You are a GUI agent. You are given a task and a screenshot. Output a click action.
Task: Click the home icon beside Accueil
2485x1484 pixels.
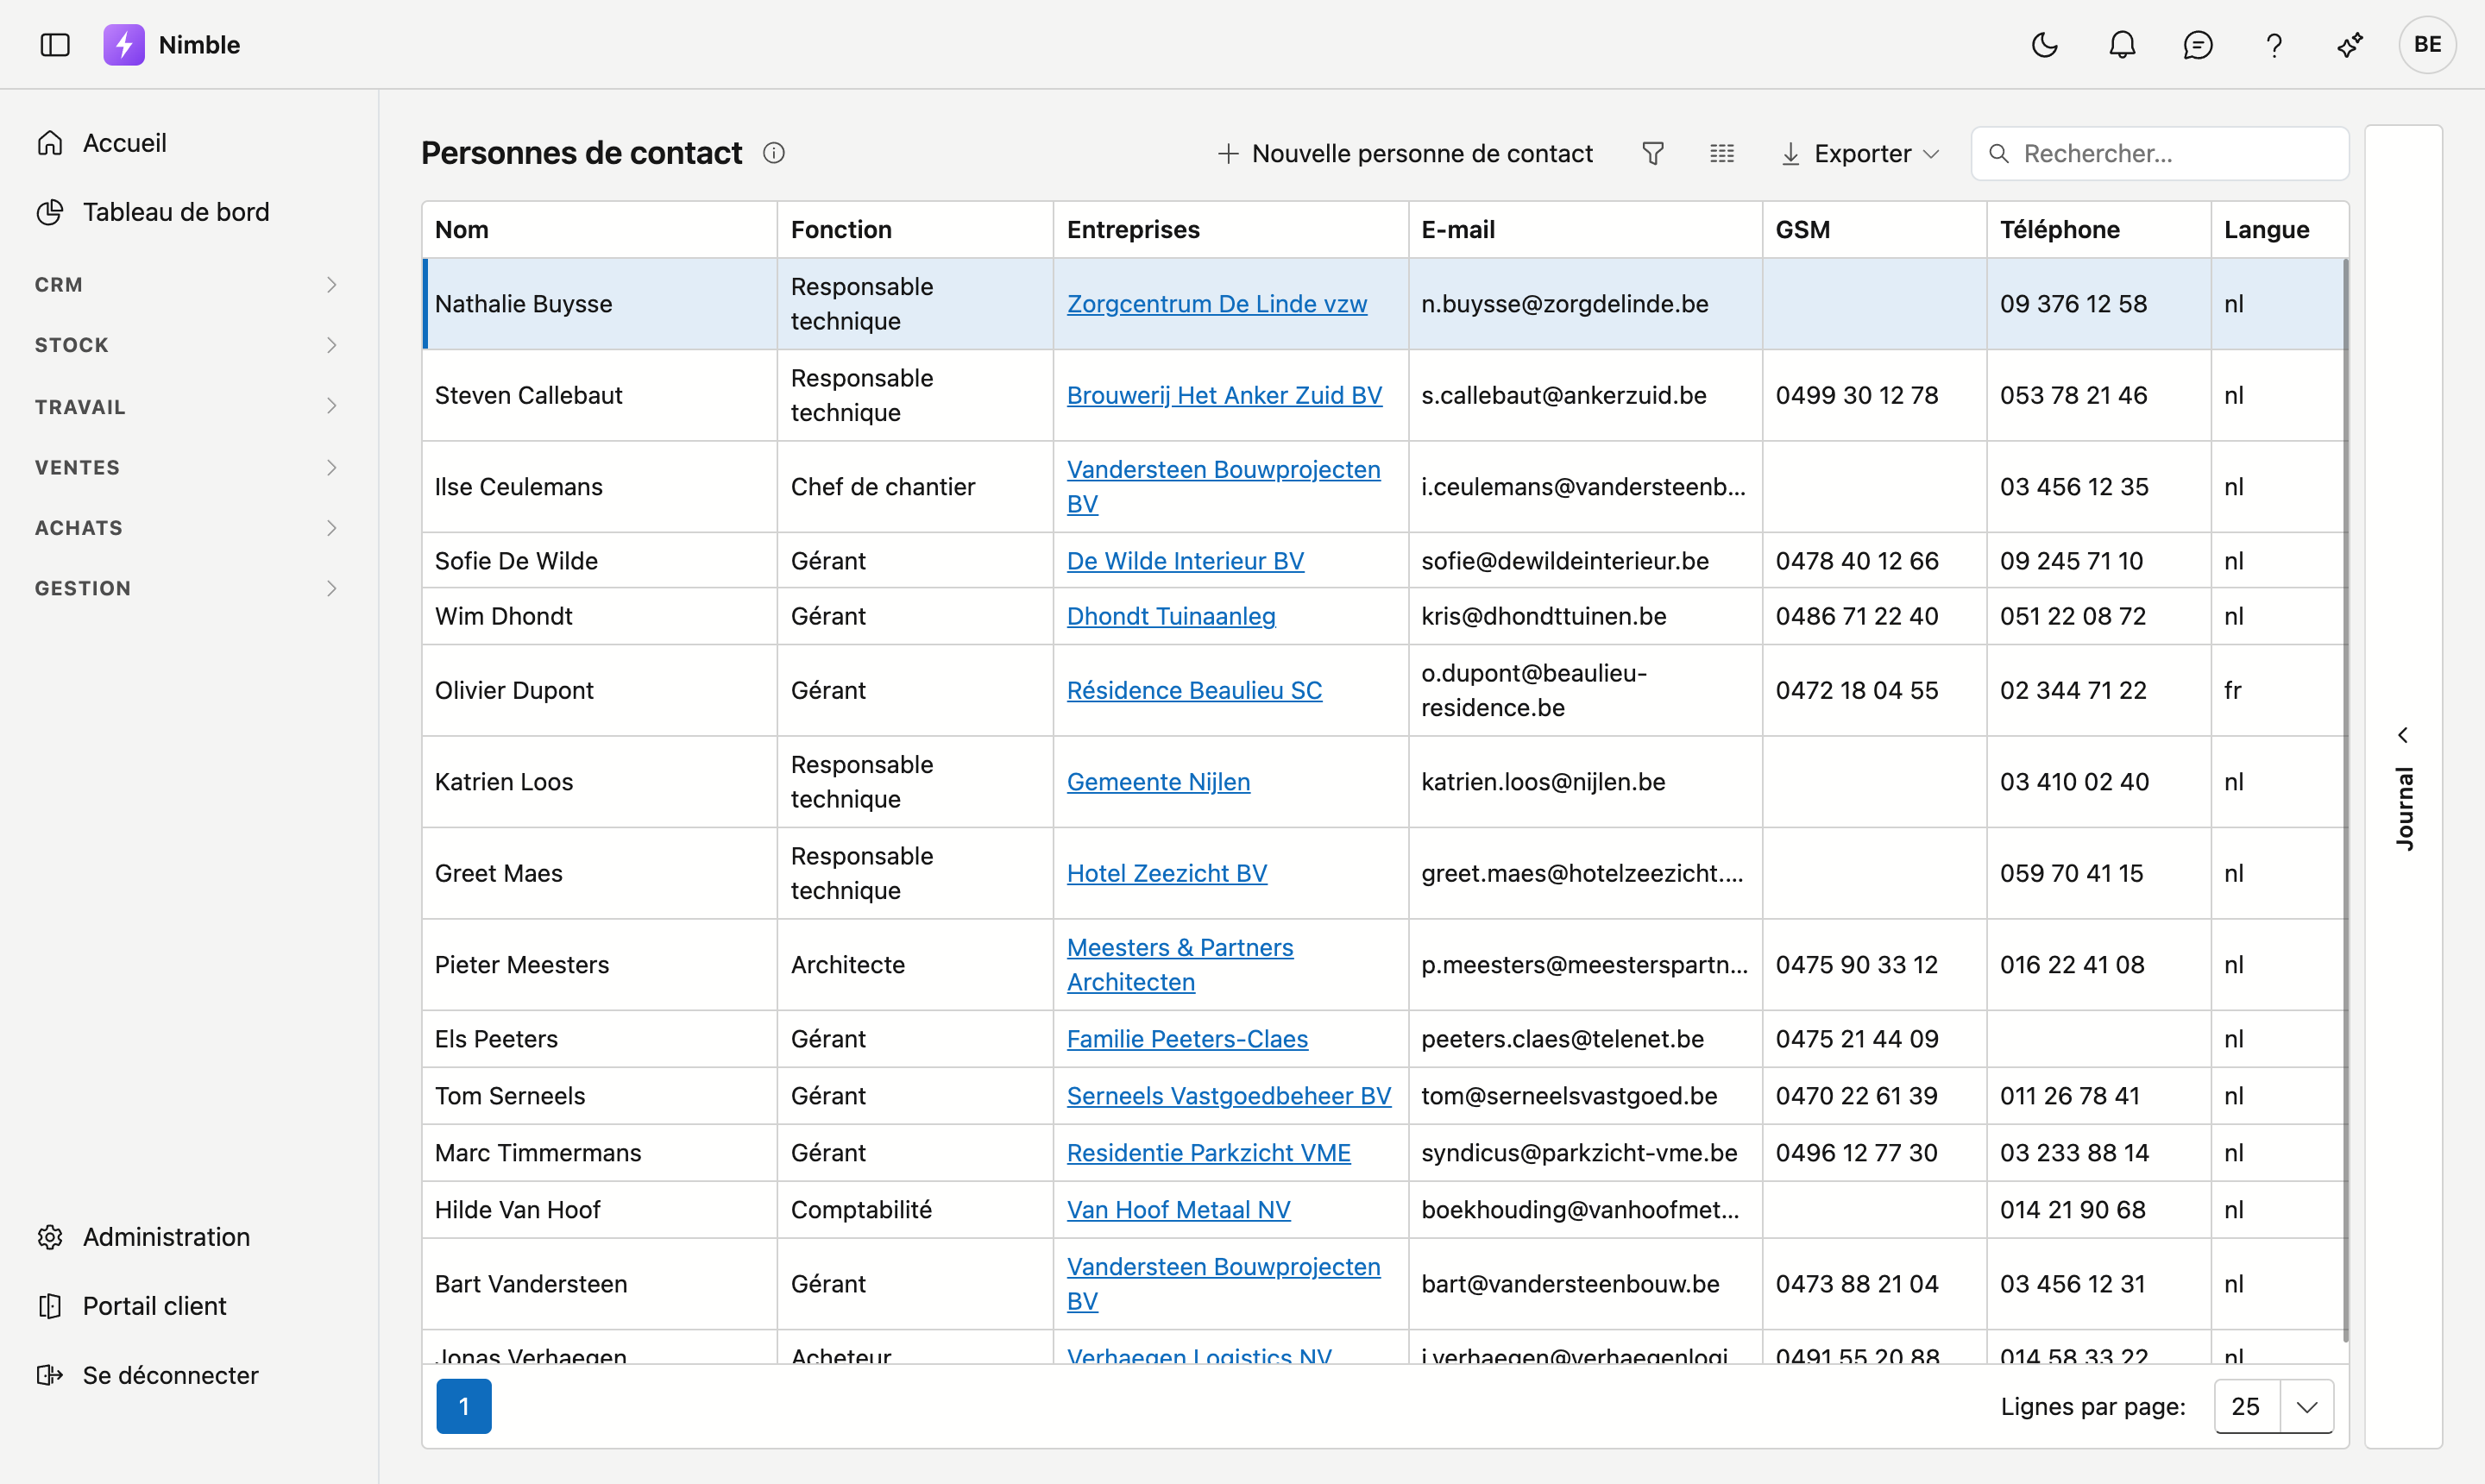[x=50, y=143]
